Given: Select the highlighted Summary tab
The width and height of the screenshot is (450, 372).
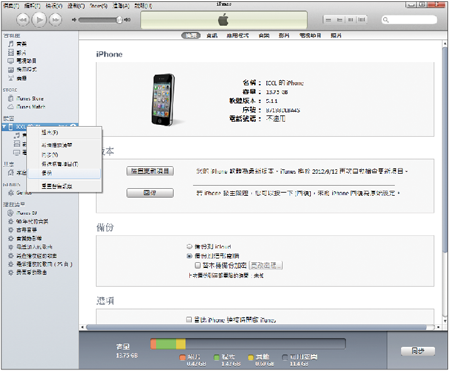Looking at the screenshot, I should (x=191, y=35).
